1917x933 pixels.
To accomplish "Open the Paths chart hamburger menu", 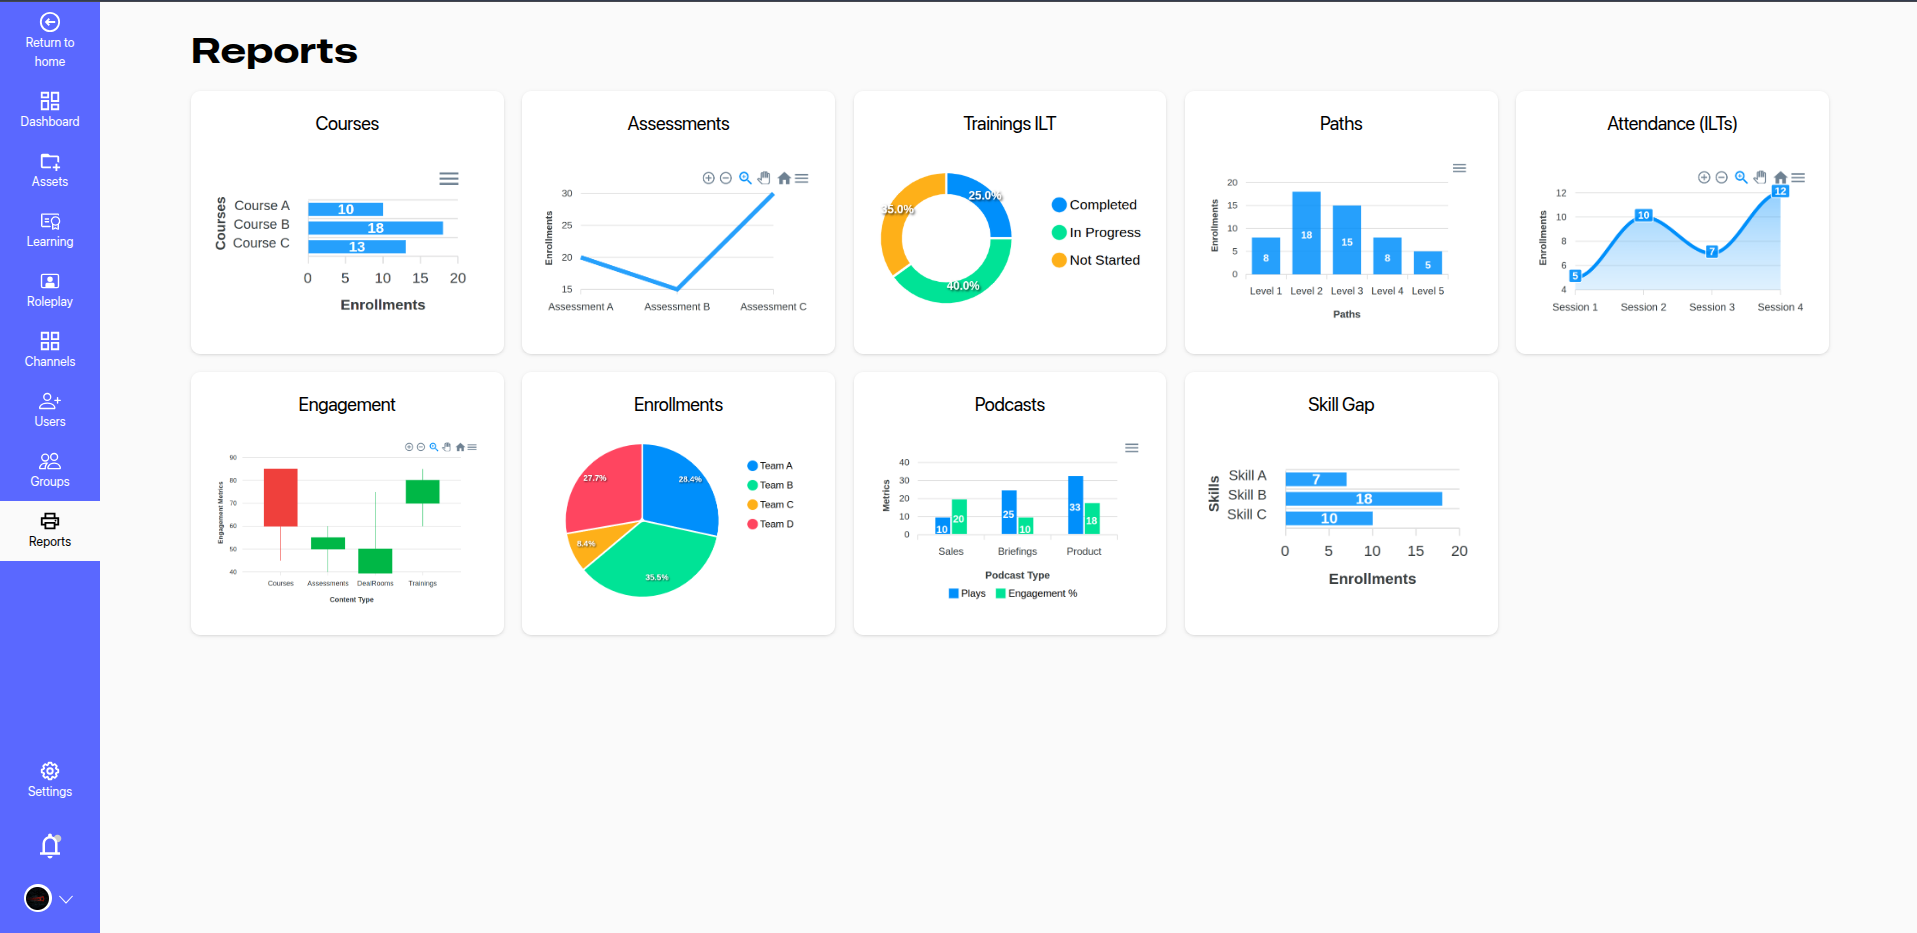I will pyautogui.click(x=1459, y=168).
